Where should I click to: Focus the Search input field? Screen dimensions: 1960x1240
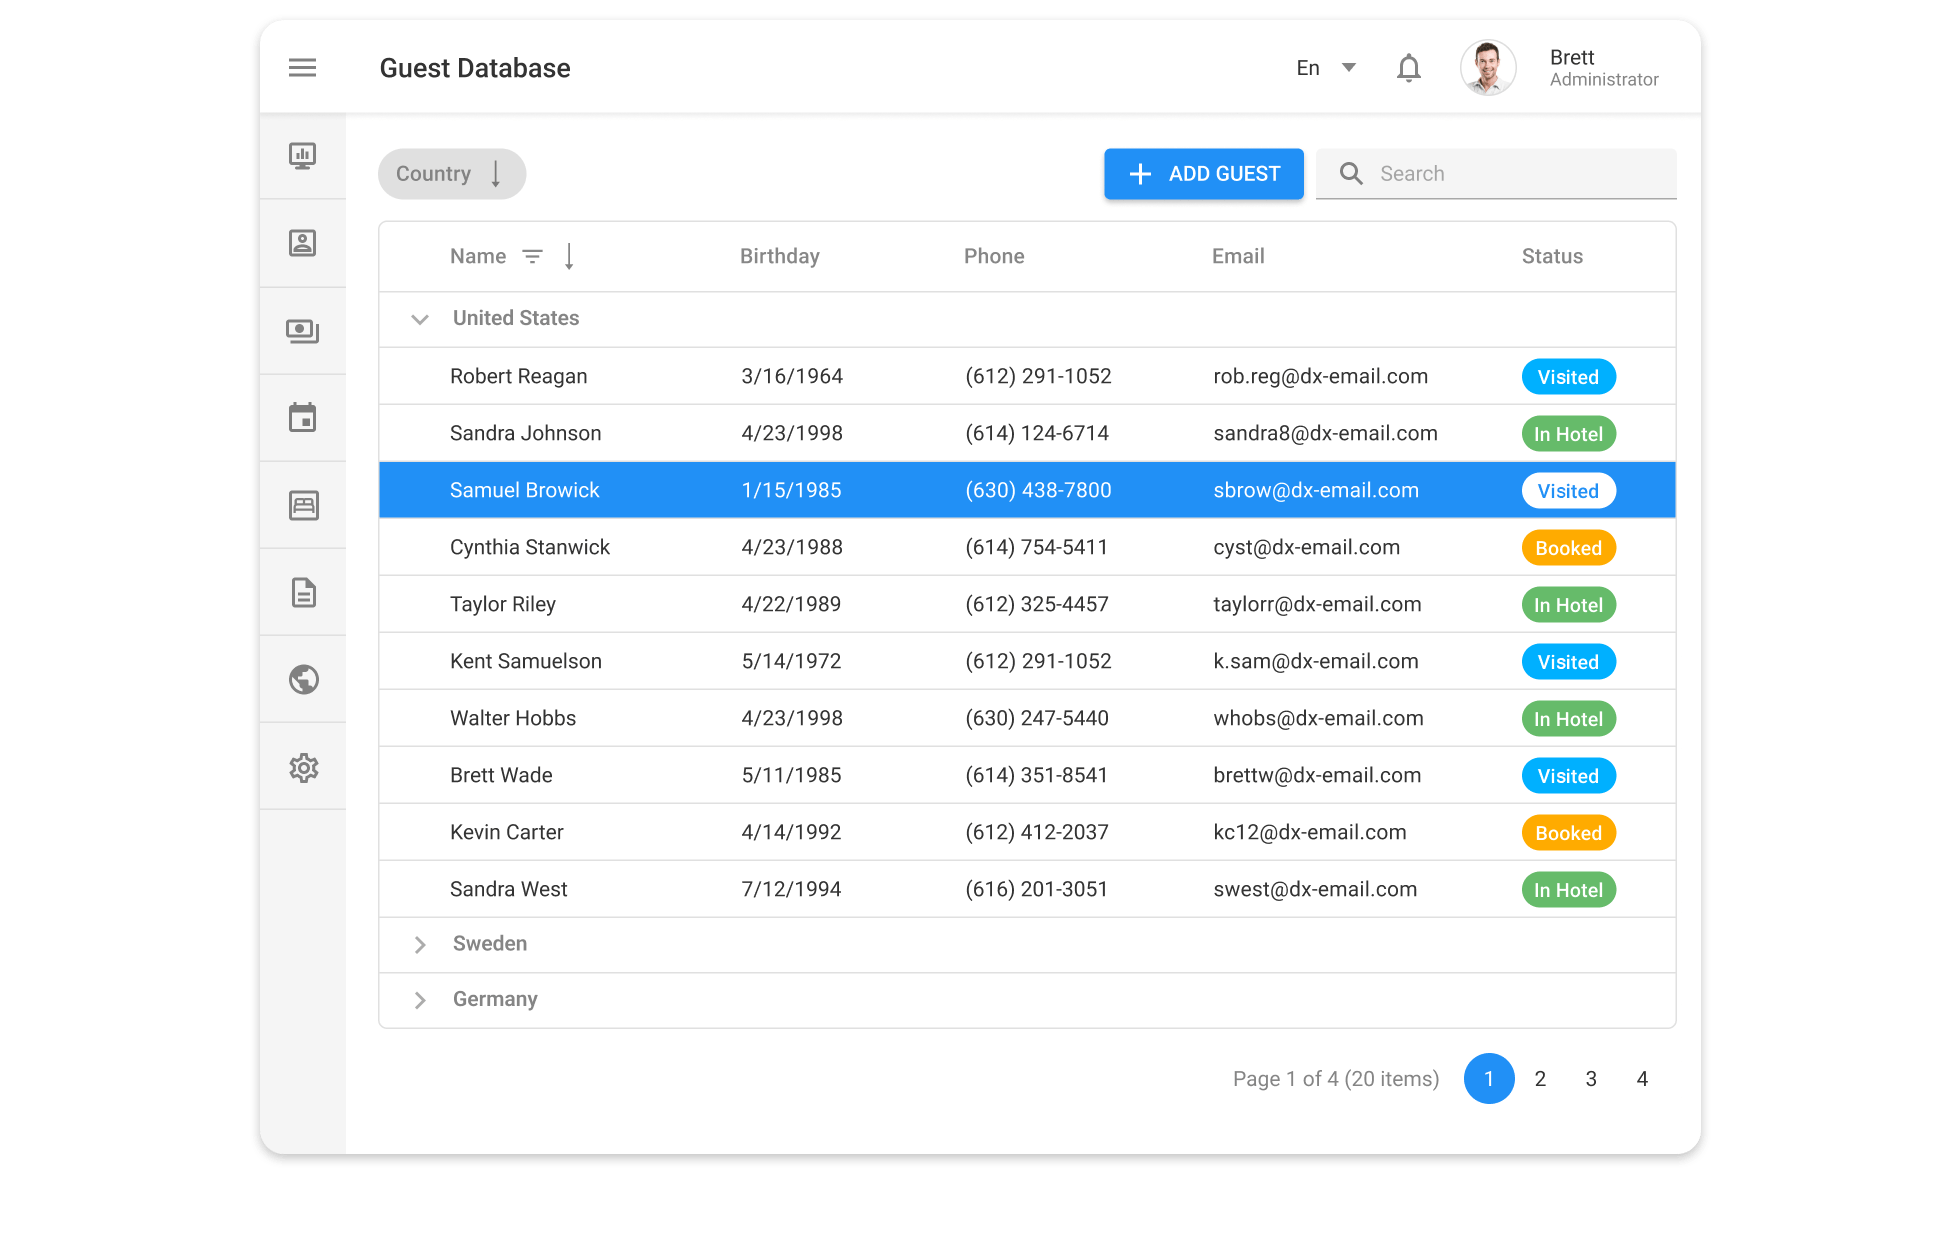tap(1496, 174)
